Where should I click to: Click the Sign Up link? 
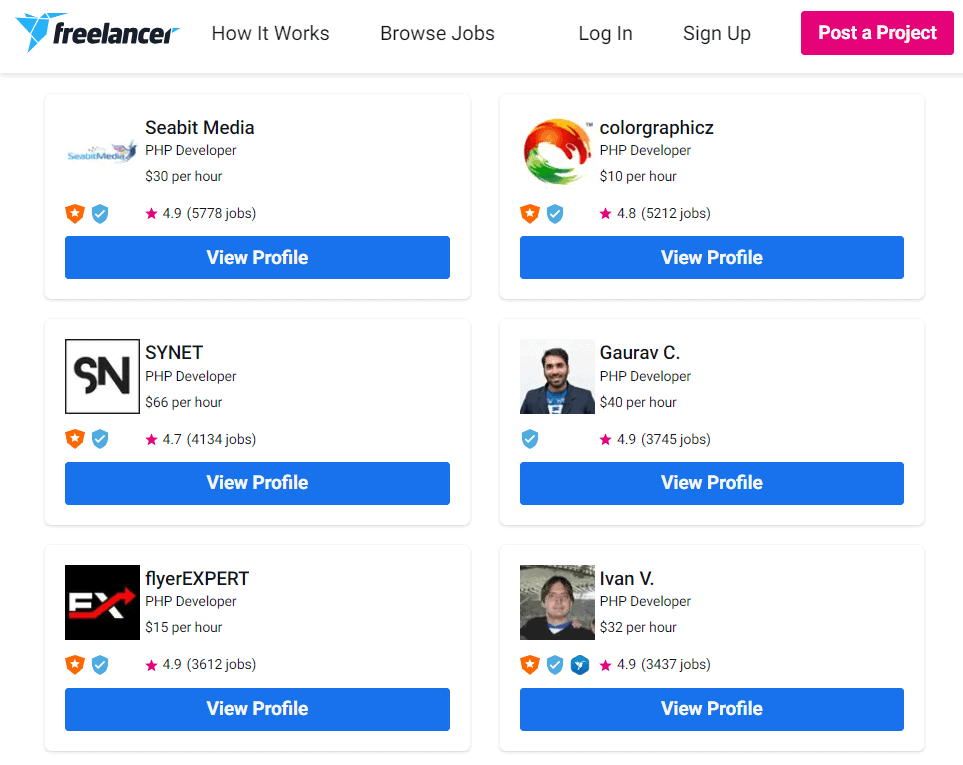point(717,33)
